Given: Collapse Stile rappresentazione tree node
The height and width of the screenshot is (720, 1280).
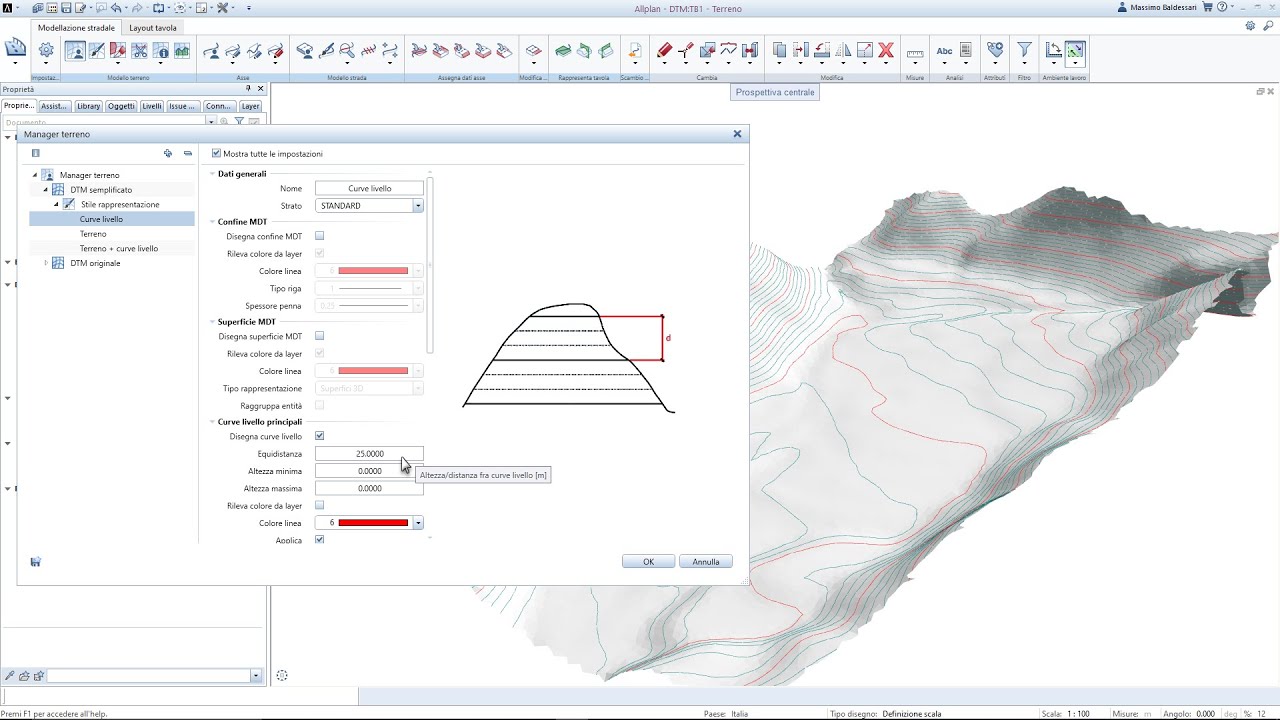Looking at the screenshot, I should tap(56, 204).
